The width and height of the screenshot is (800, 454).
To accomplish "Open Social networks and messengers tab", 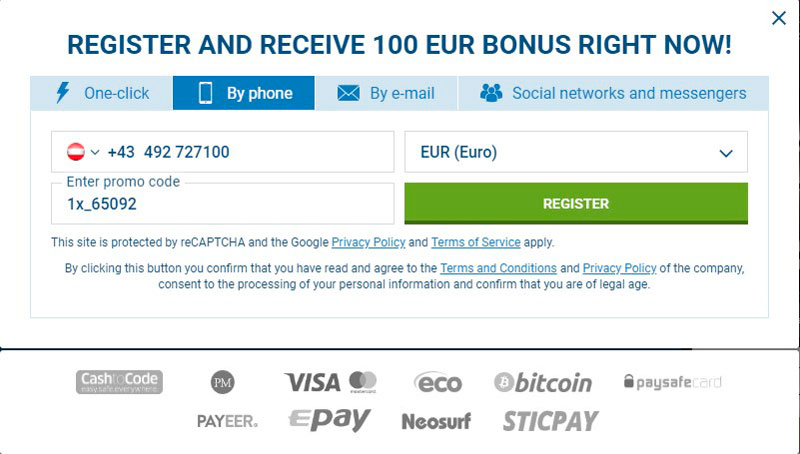I will 613,93.
